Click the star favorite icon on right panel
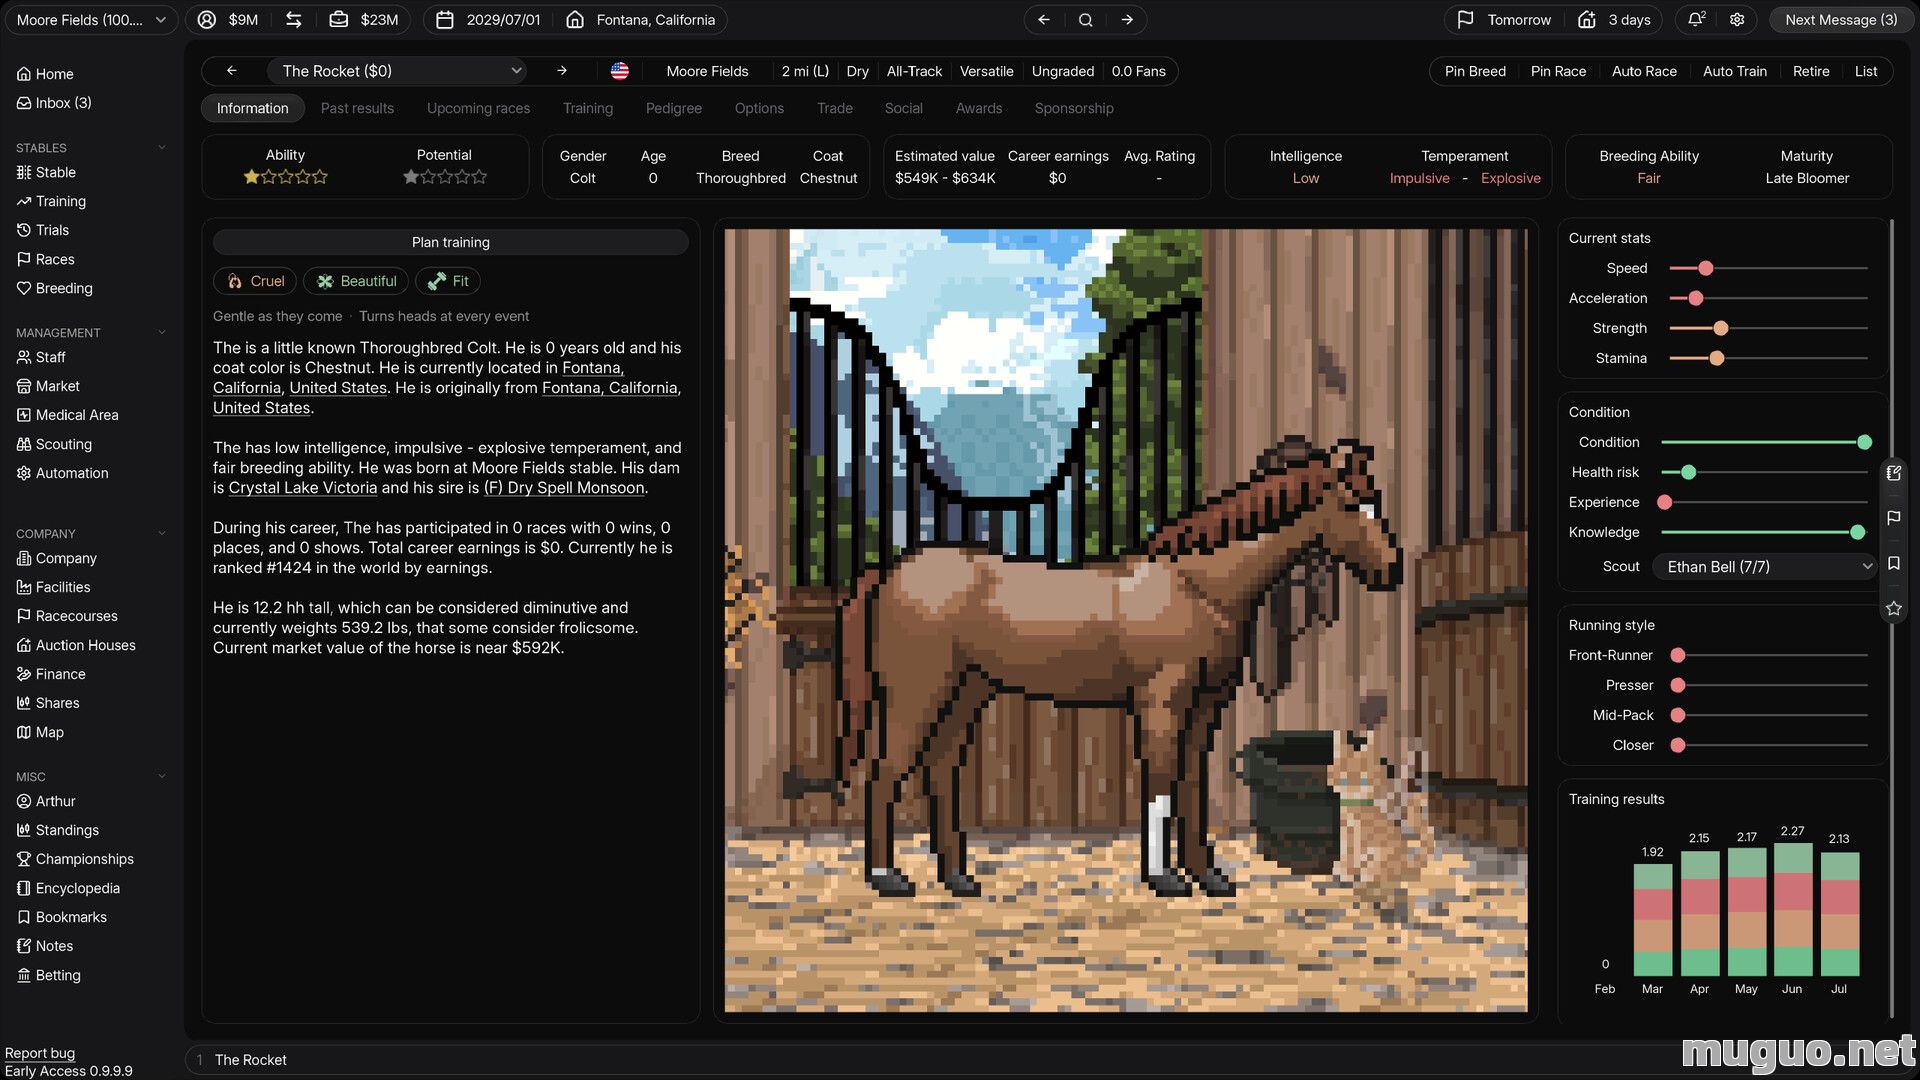 point(1893,608)
